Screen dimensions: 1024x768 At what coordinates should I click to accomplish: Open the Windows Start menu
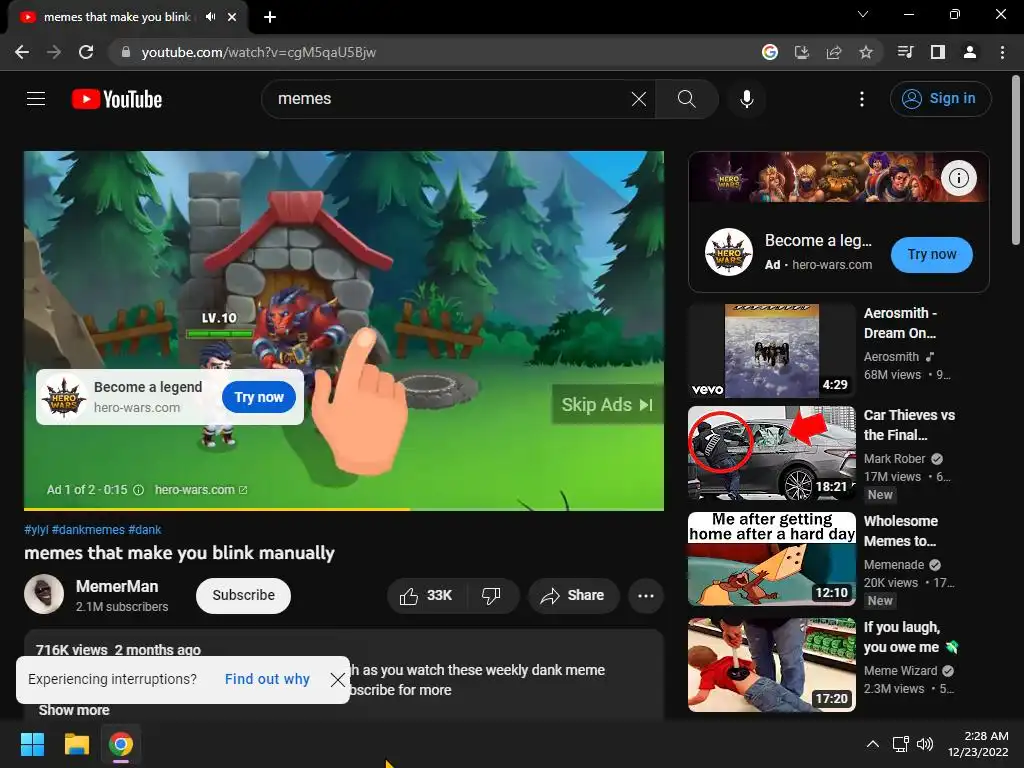coord(32,744)
